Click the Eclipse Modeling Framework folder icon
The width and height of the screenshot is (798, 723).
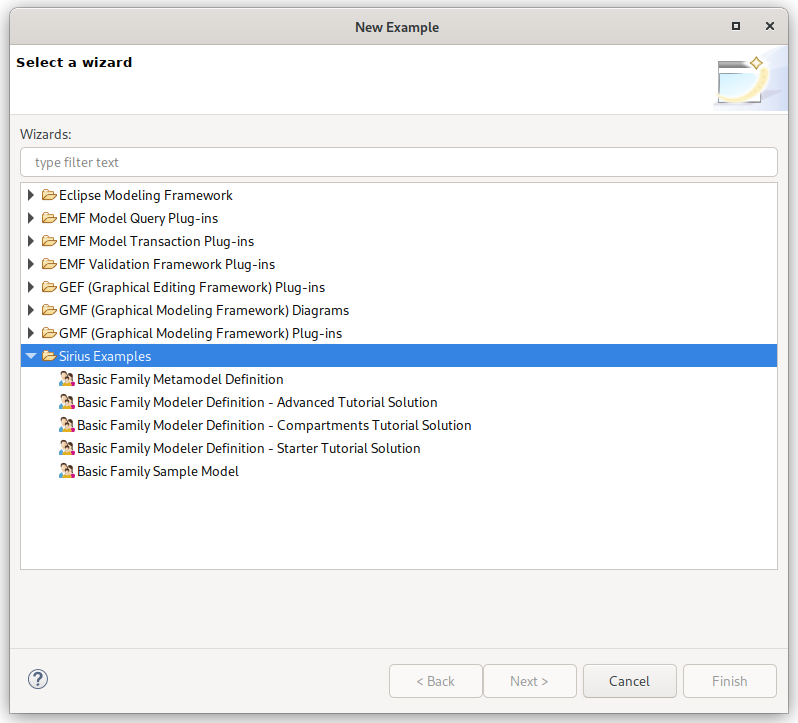coord(49,195)
